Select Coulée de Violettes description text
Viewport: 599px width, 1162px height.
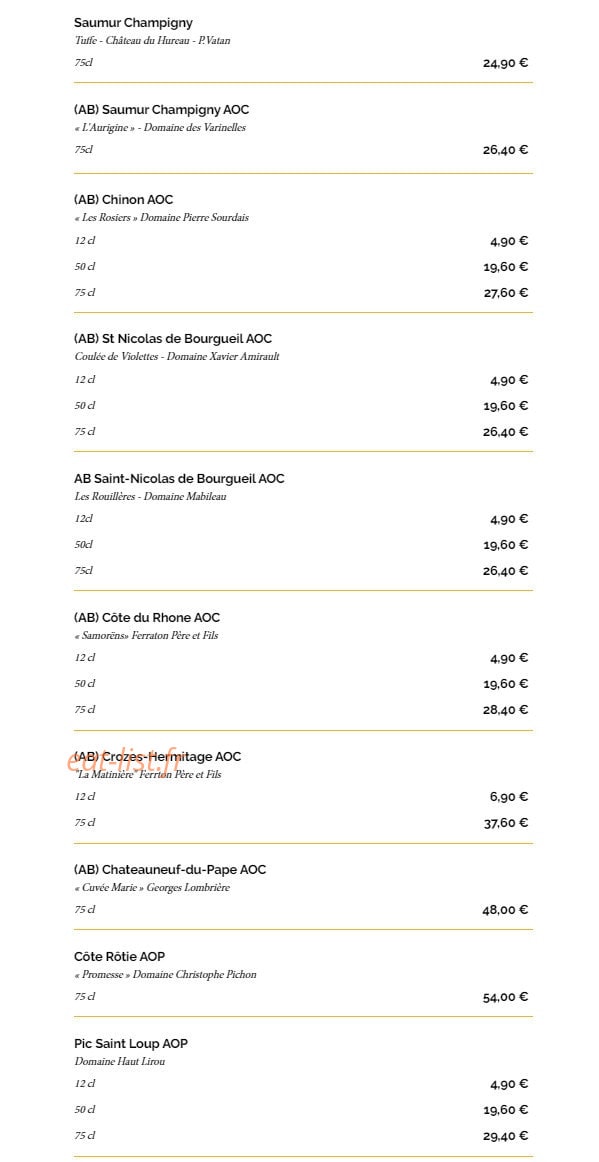[177, 356]
